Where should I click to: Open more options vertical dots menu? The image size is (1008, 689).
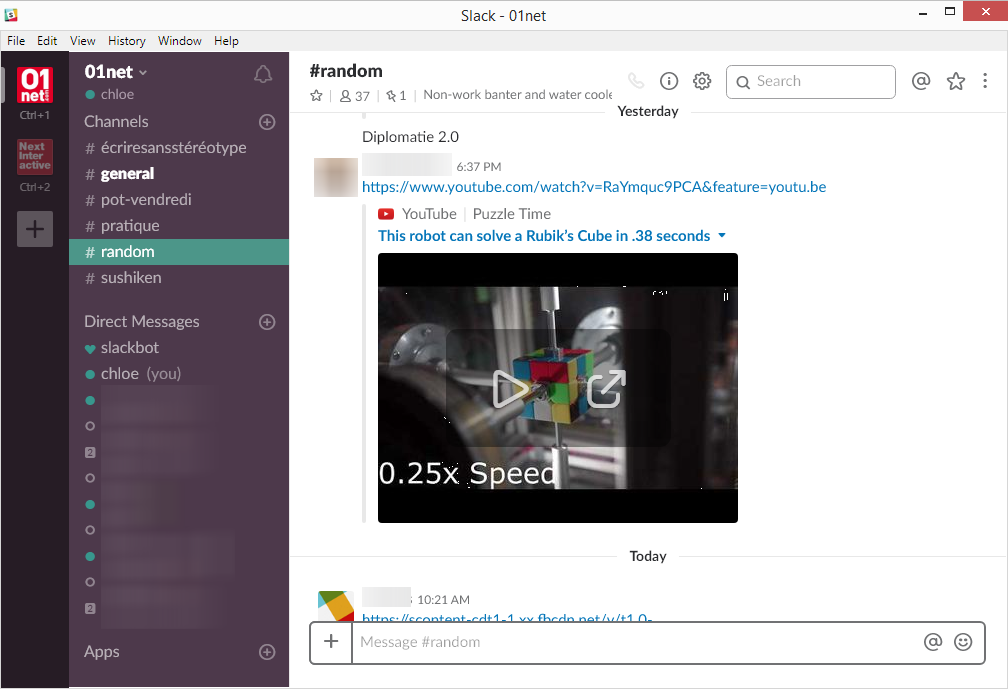tap(985, 81)
